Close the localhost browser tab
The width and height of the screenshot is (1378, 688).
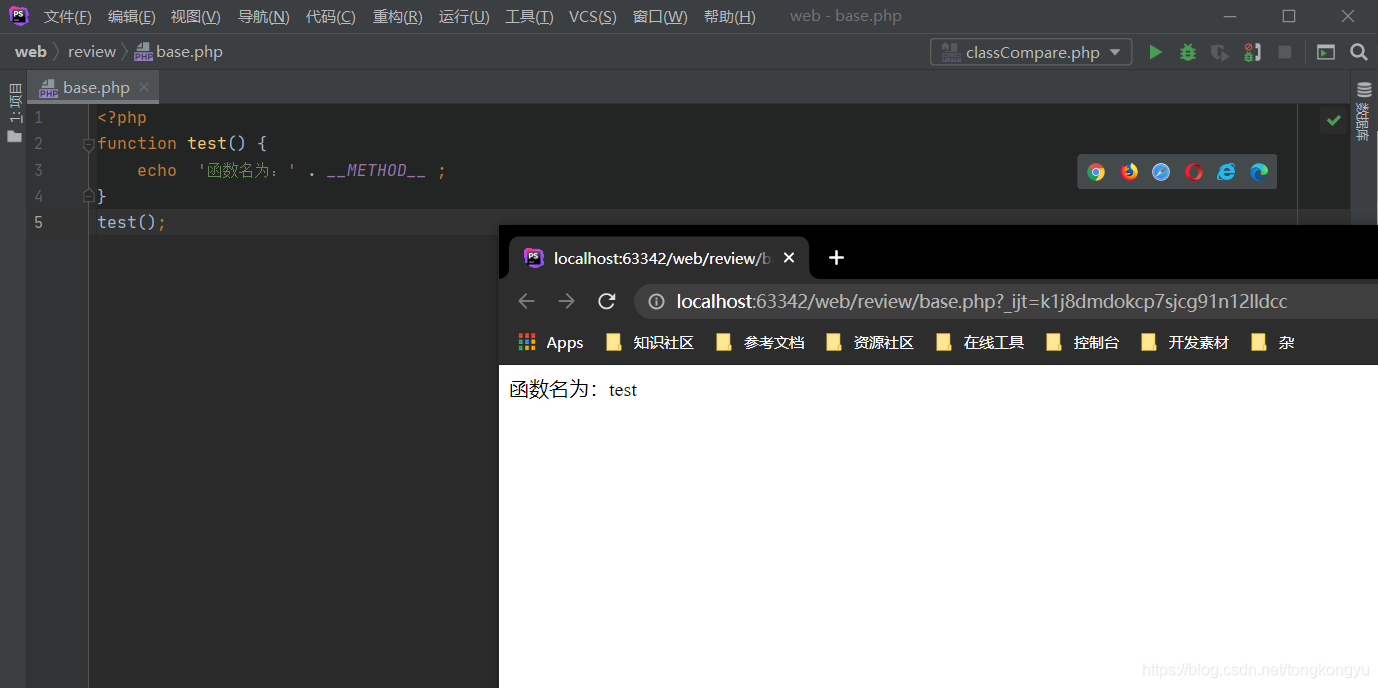tap(789, 258)
